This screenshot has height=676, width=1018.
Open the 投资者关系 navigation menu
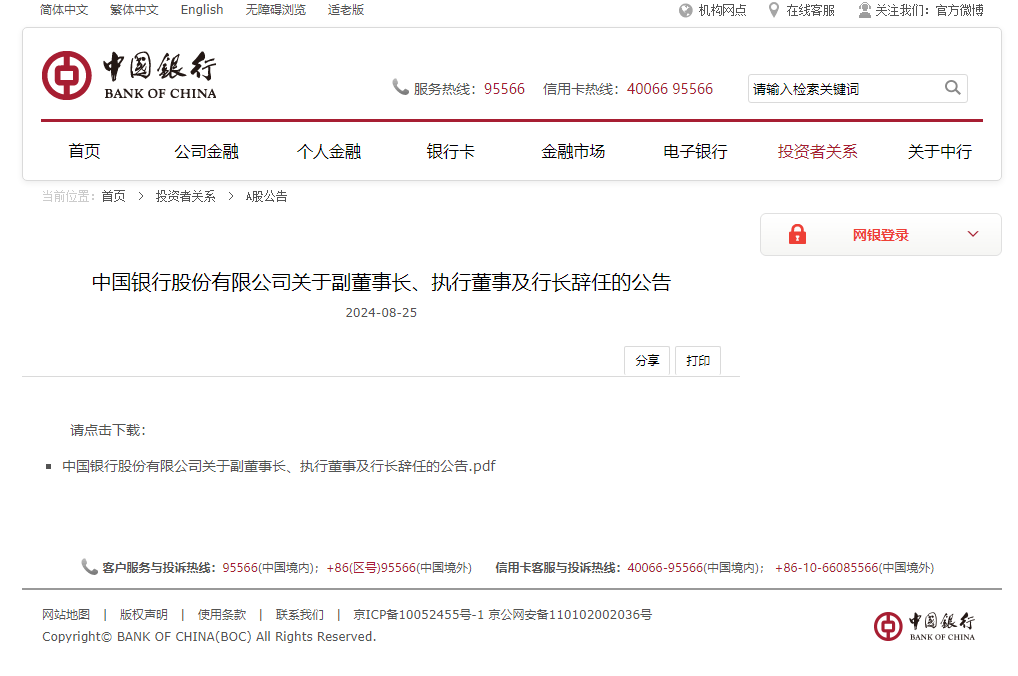coord(817,151)
